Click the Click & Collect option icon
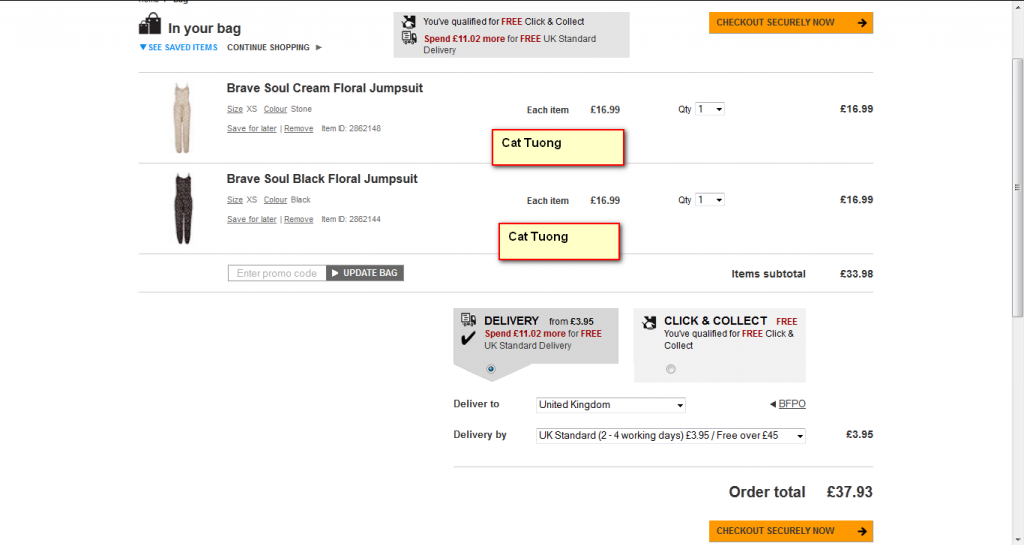 point(648,322)
